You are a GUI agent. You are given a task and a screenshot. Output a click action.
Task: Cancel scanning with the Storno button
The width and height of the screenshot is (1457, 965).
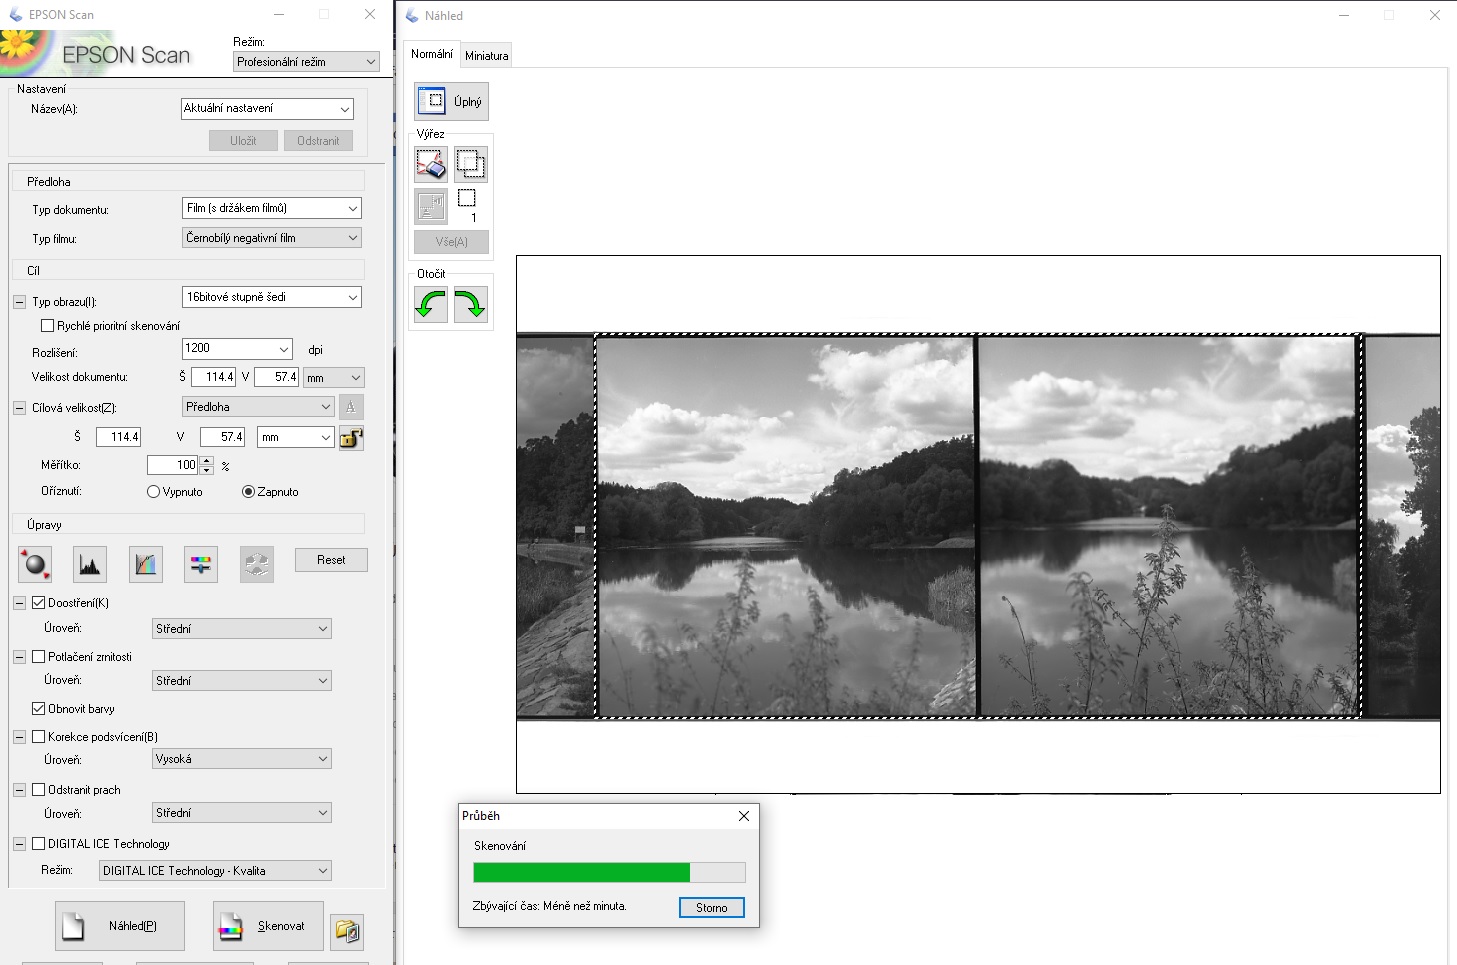coord(711,908)
